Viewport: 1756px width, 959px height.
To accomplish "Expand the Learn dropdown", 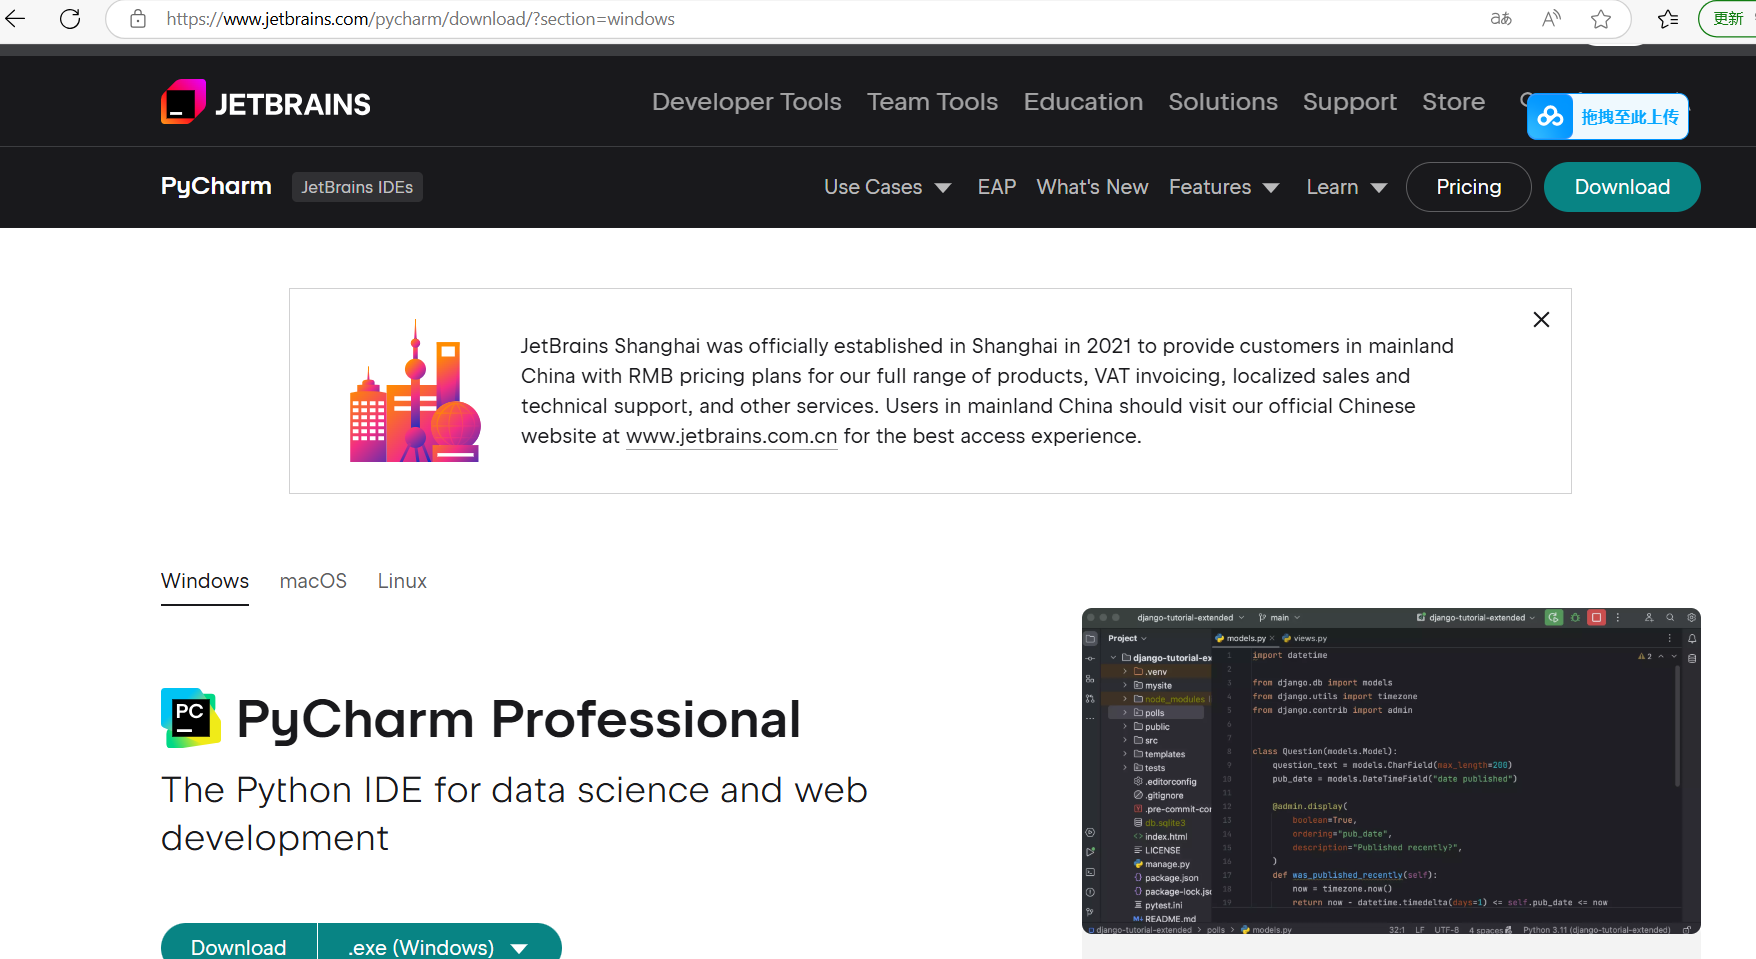I will [1346, 187].
